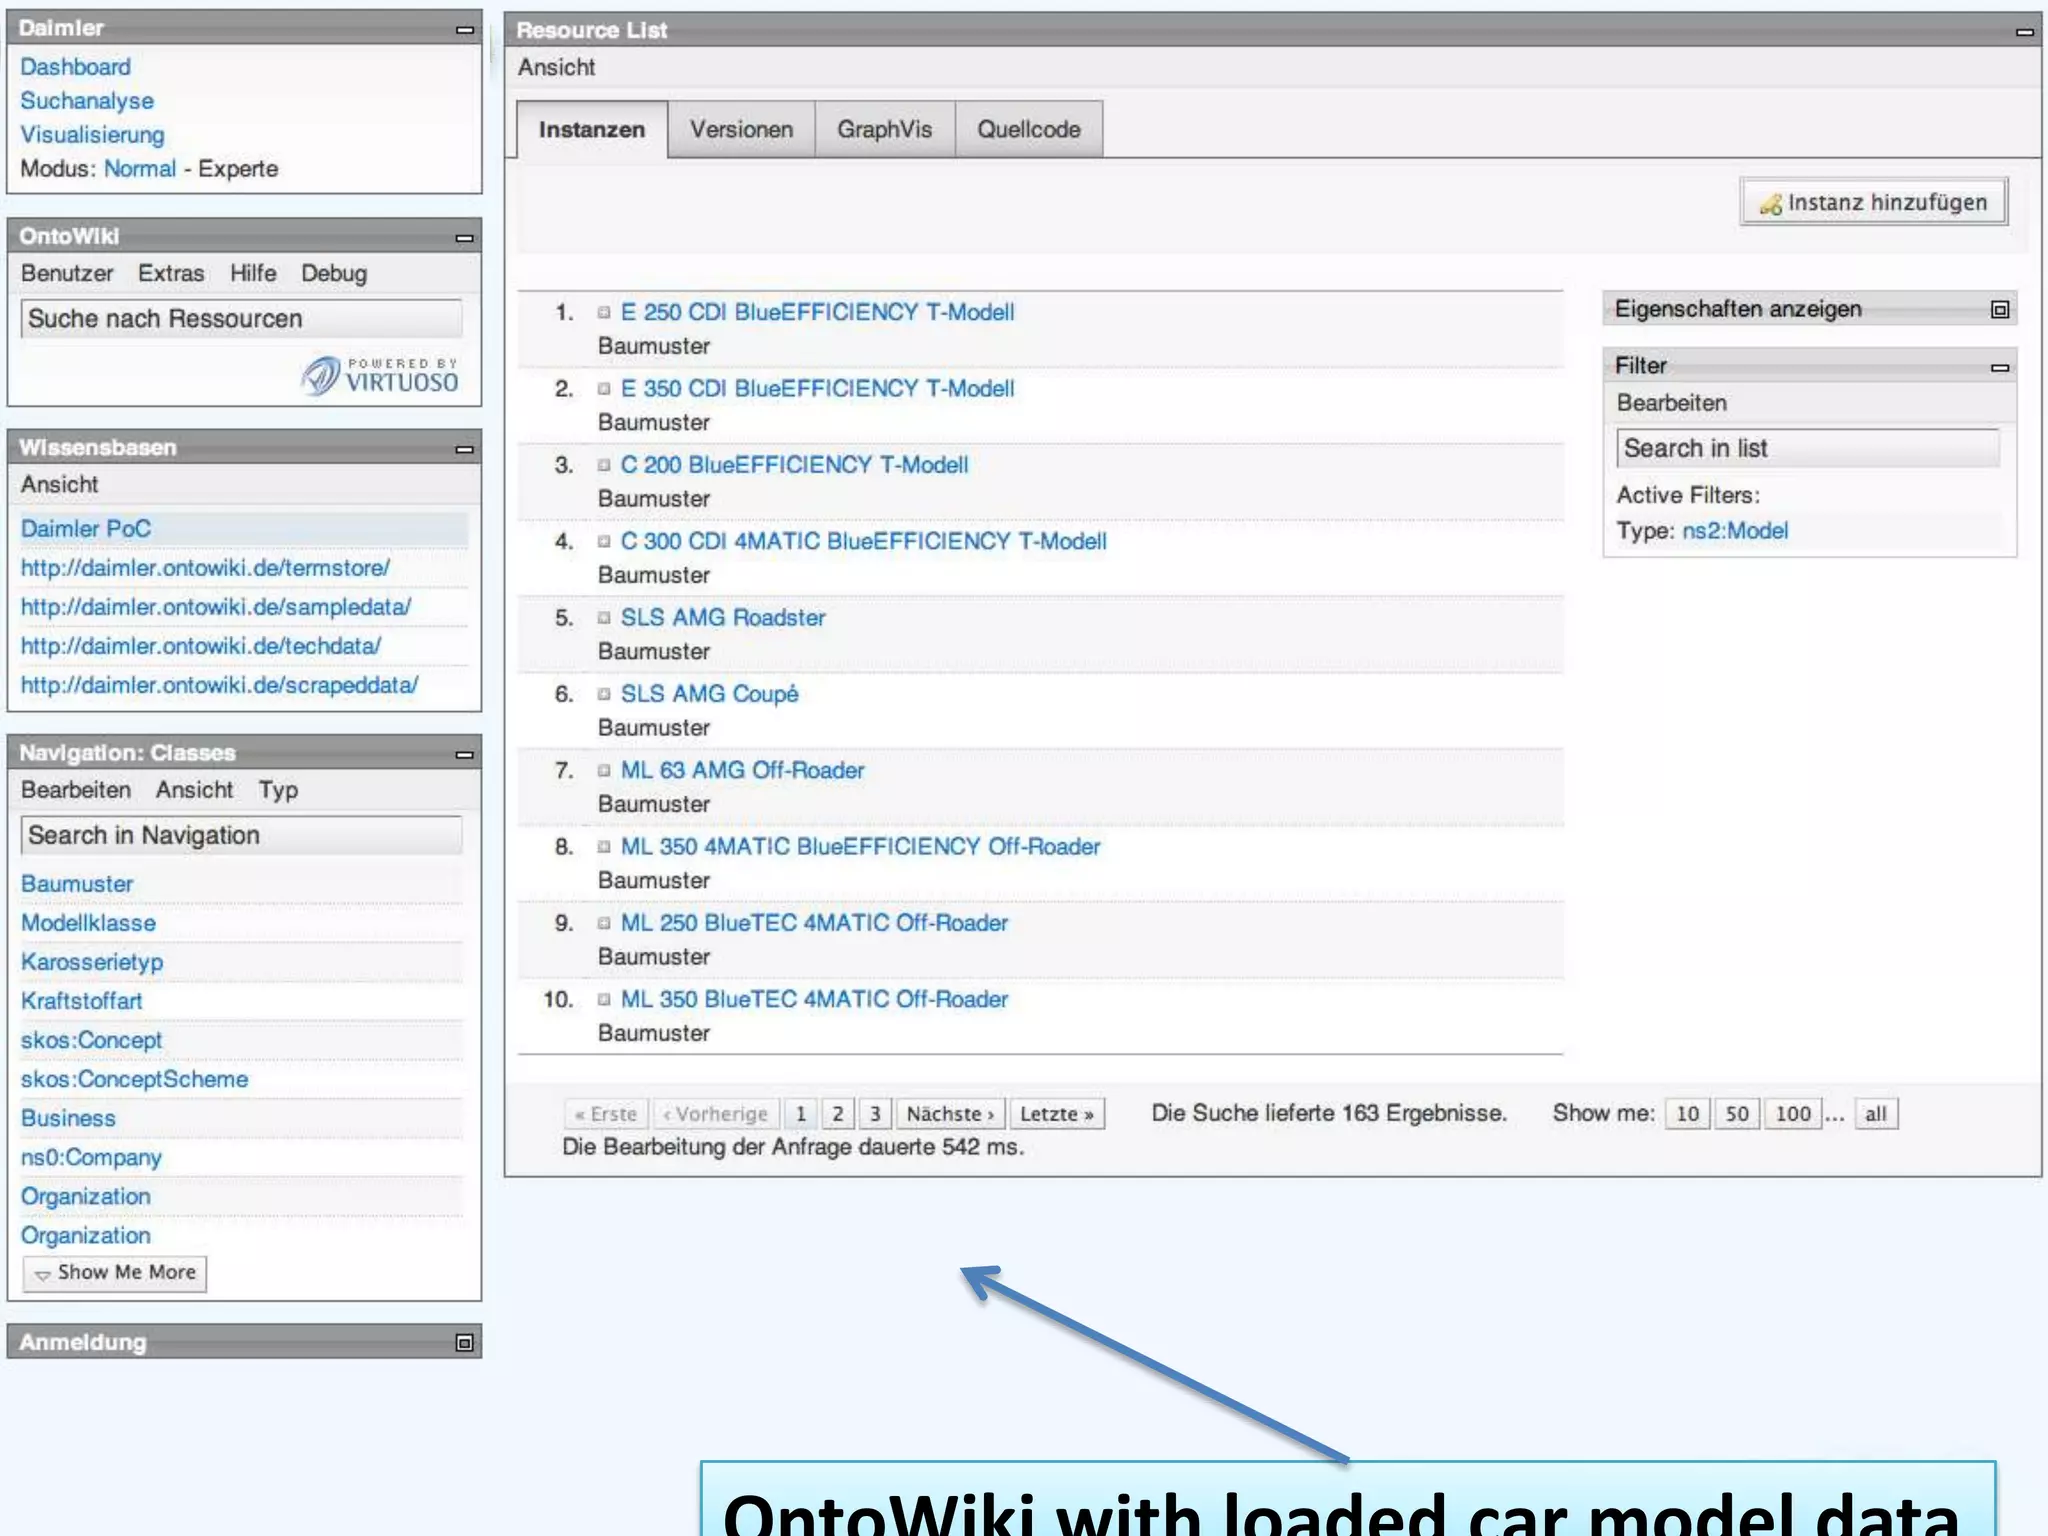Select the skos:ConceptScheme class

click(134, 1079)
